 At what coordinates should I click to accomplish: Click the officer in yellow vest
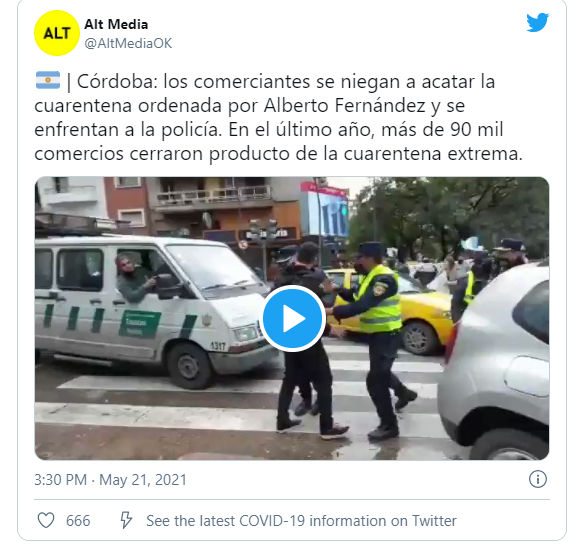pyautogui.click(x=377, y=338)
